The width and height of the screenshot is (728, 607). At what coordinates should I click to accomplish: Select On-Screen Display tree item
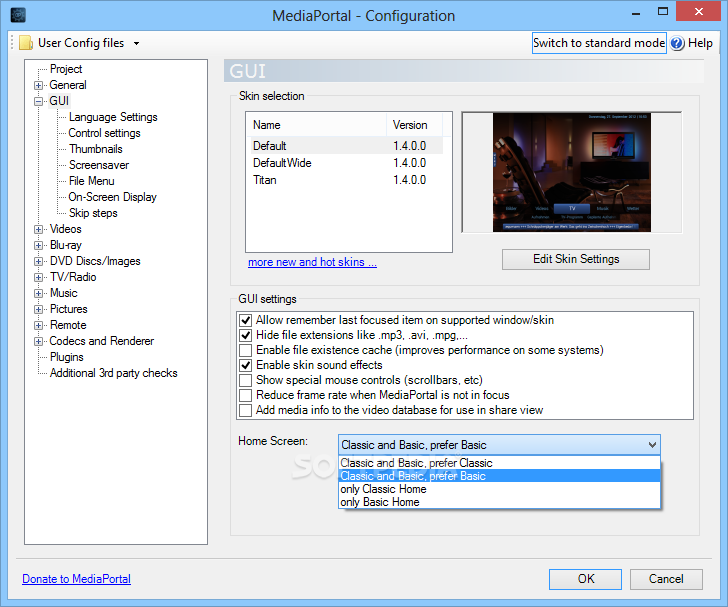click(x=113, y=197)
